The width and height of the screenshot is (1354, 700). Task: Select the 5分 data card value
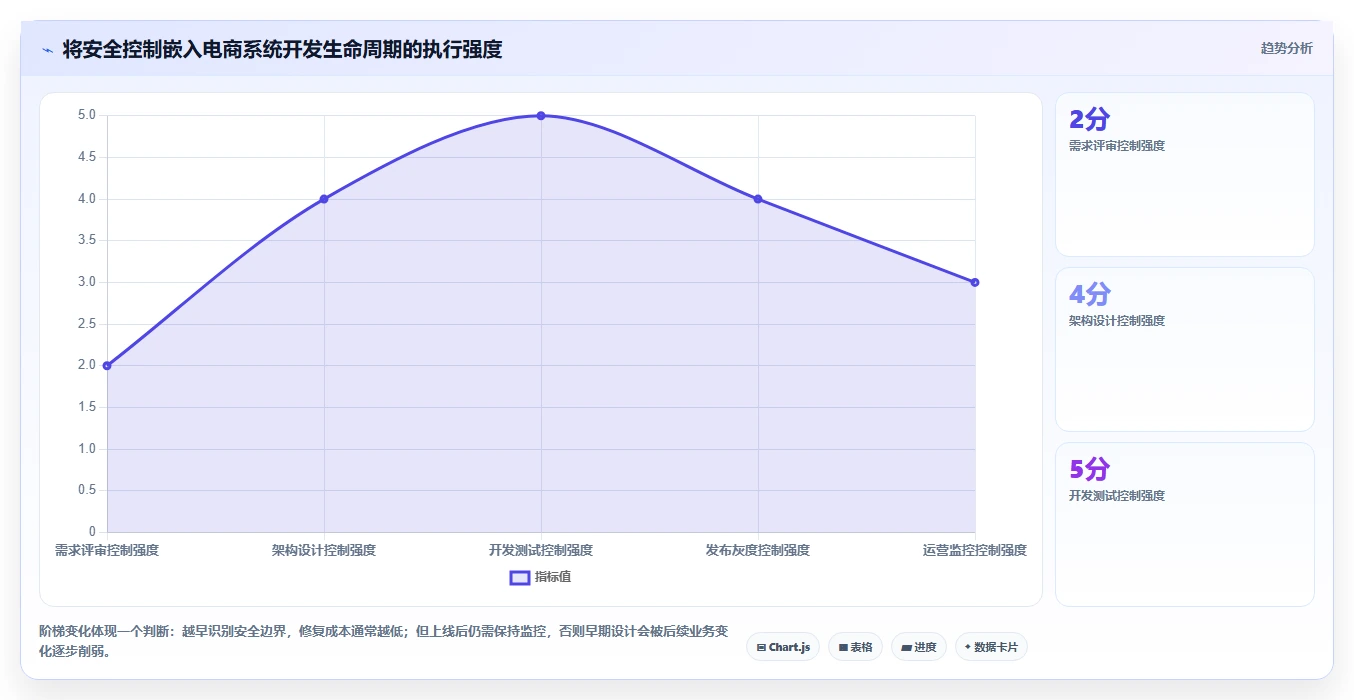click(x=1089, y=470)
